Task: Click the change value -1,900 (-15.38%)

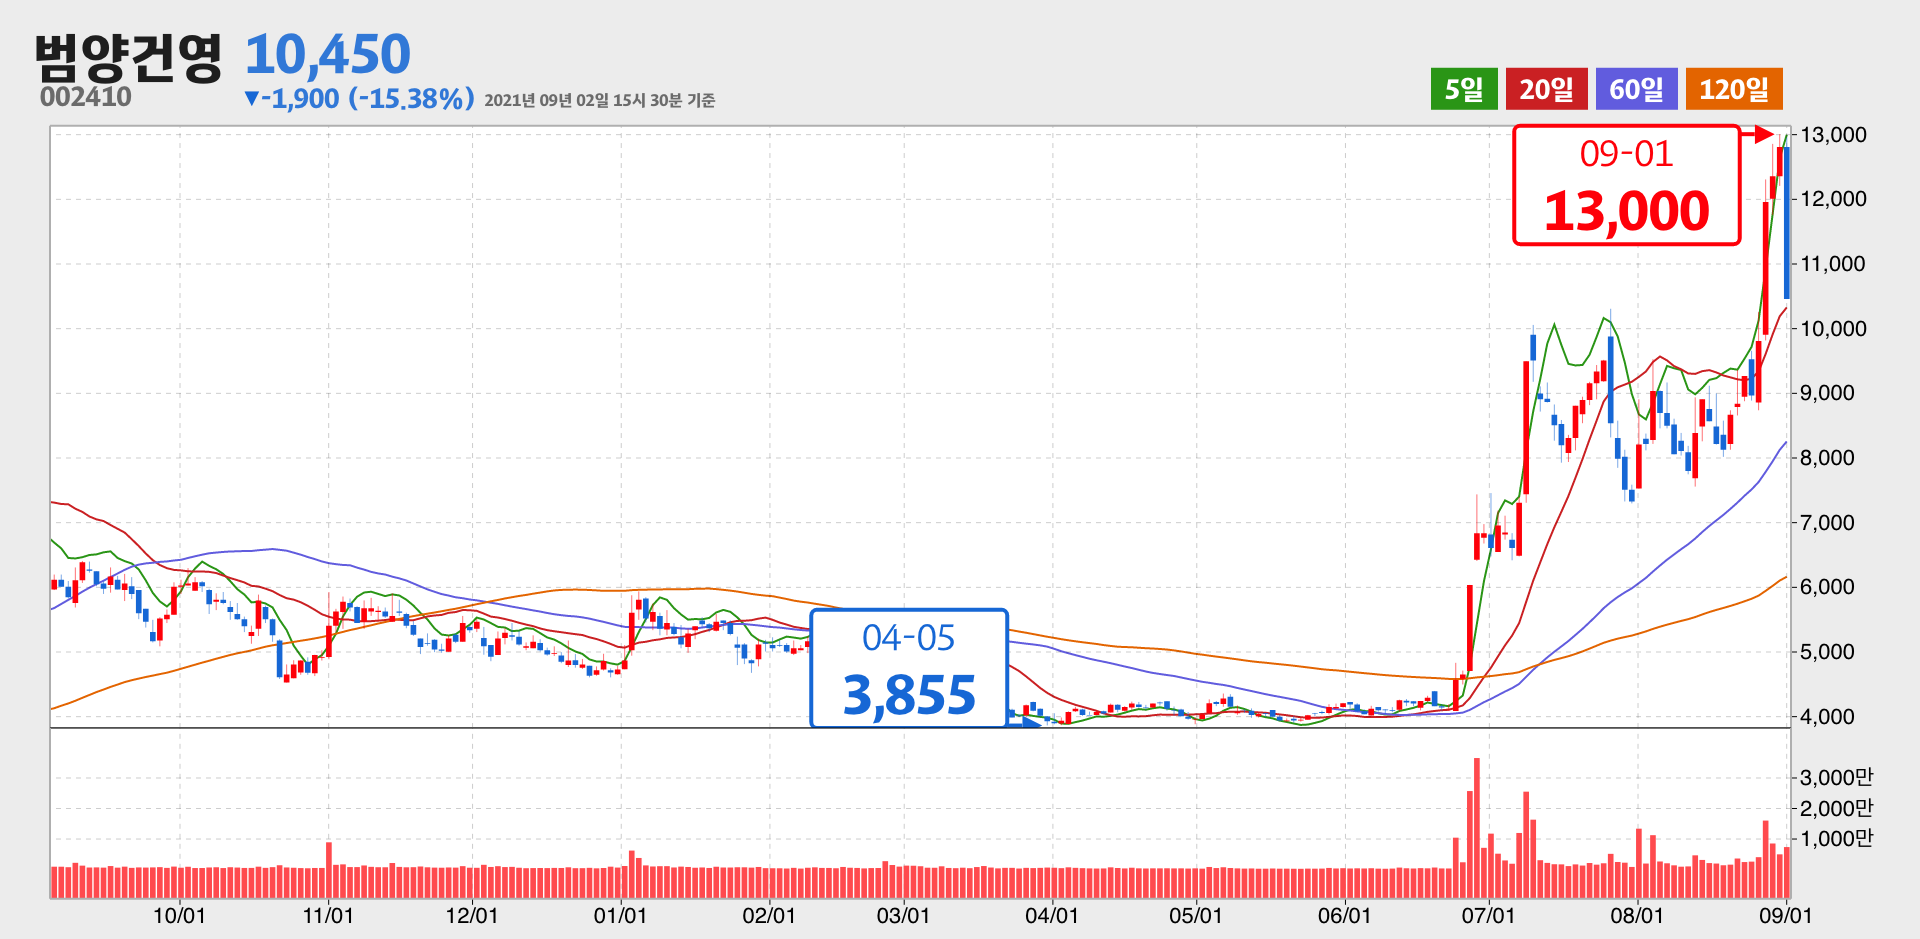Action: click(359, 99)
